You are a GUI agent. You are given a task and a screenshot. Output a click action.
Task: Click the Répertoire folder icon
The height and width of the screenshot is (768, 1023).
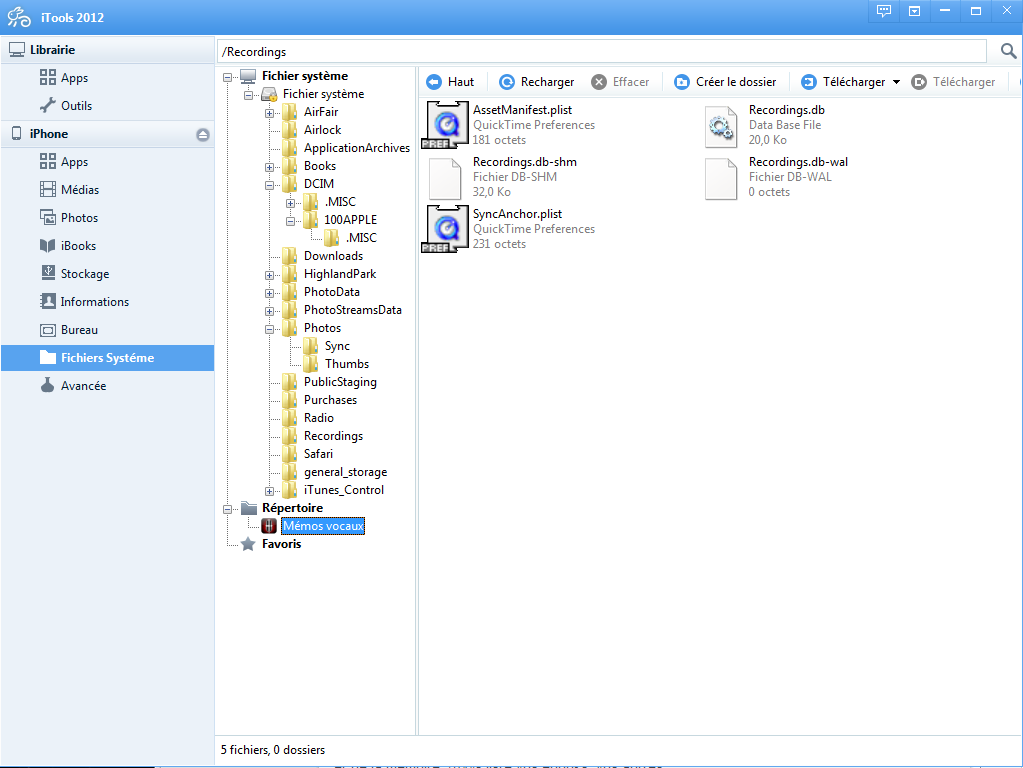tap(249, 508)
